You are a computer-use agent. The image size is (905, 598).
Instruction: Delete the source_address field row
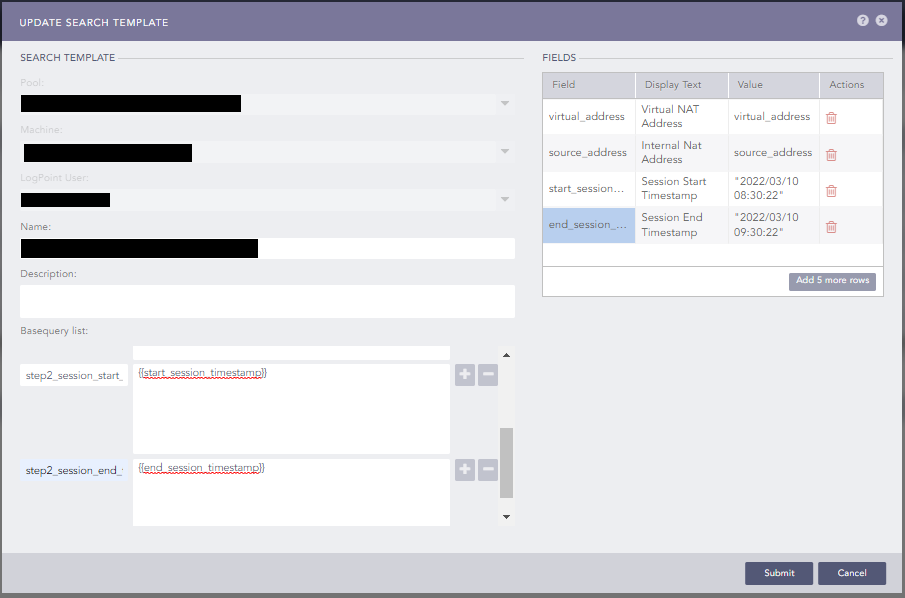click(x=831, y=155)
